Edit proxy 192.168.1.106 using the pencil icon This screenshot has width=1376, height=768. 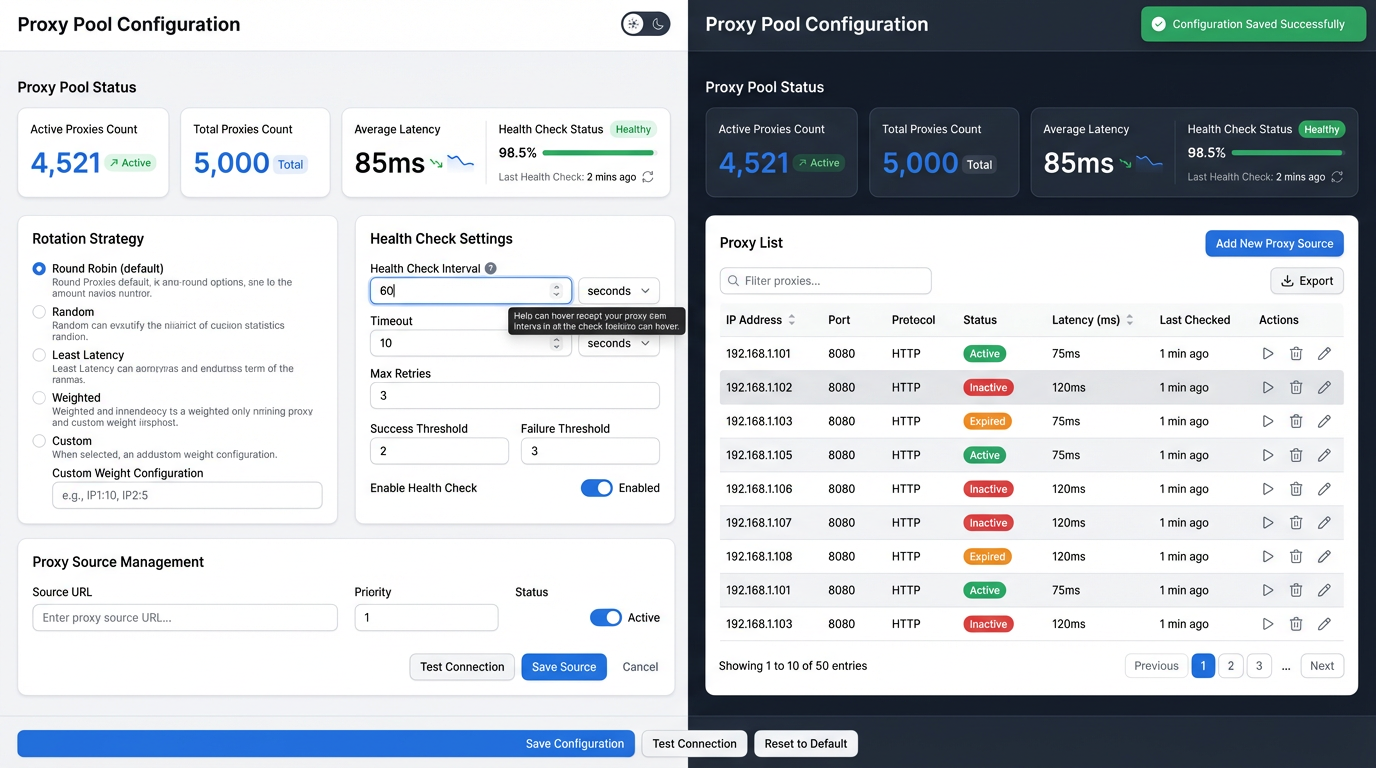[x=1324, y=489]
